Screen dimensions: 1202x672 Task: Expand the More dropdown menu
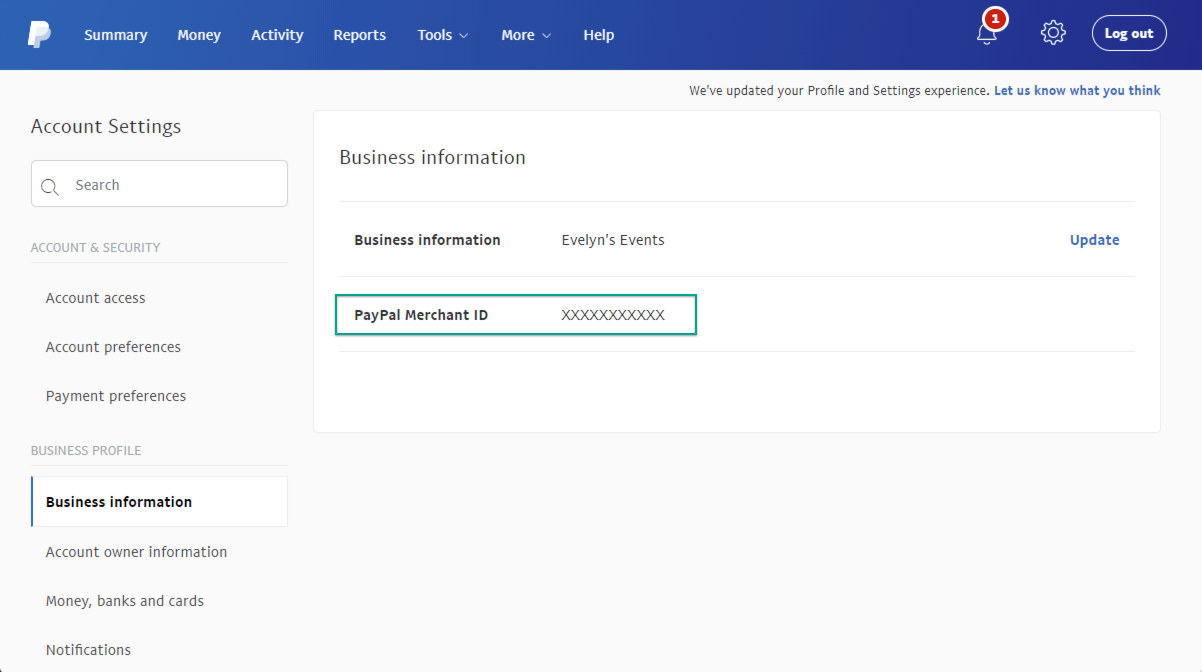coord(525,34)
